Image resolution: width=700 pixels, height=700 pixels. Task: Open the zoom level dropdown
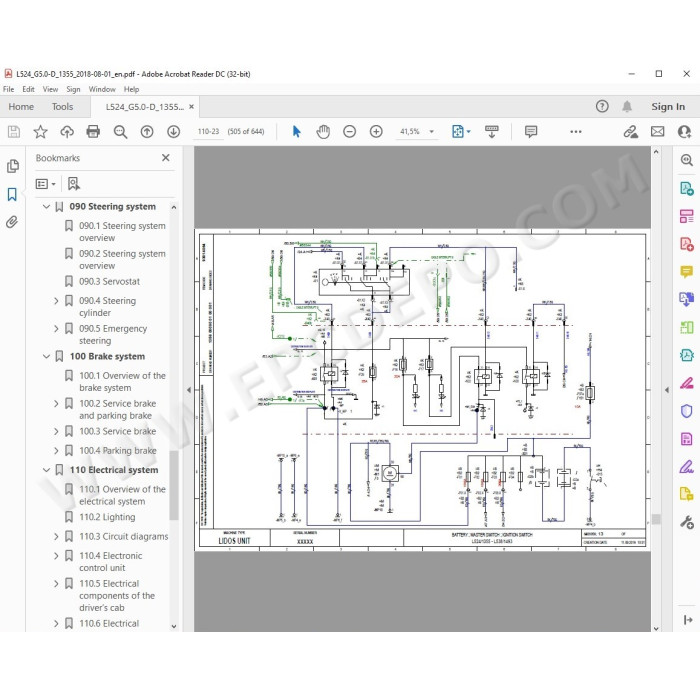pyautogui.click(x=431, y=131)
